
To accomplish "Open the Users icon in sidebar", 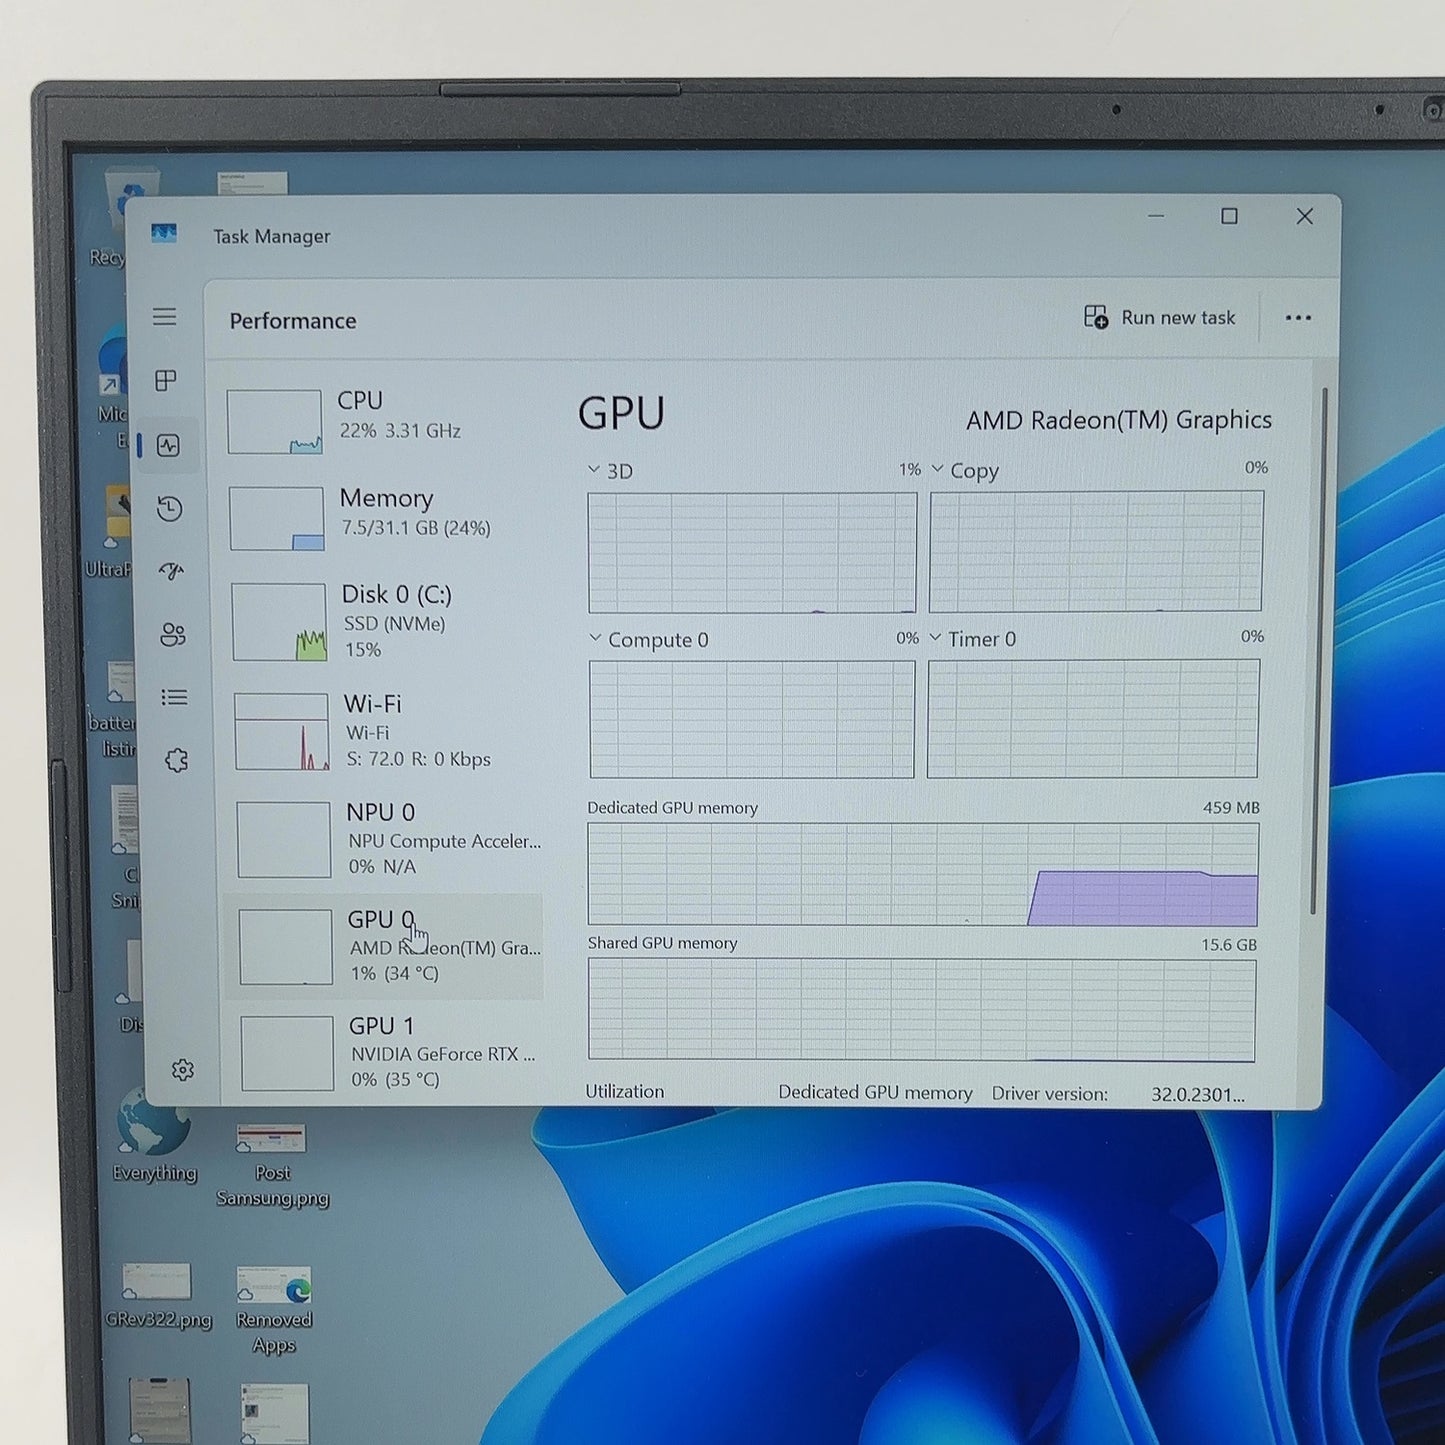I will (173, 635).
